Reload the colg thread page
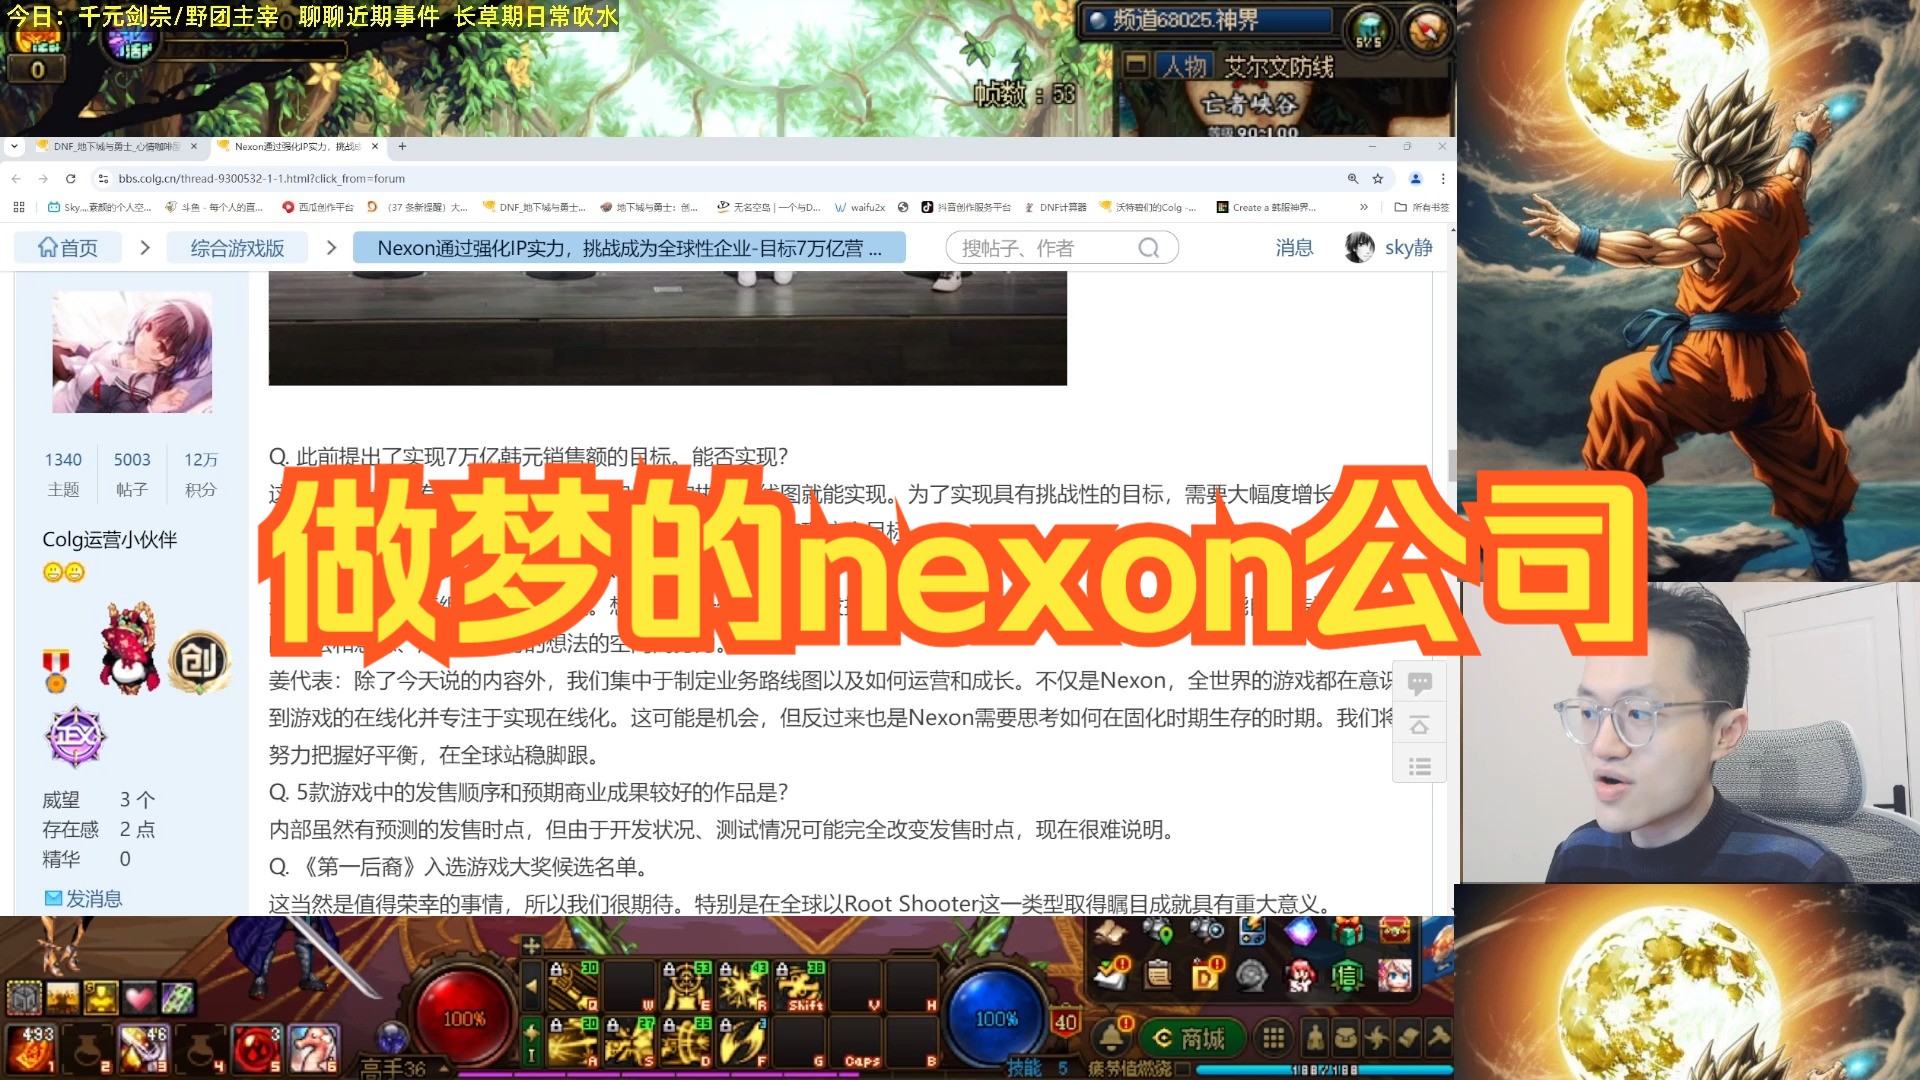The width and height of the screenshot is (1920, 1080). (70, 179)
